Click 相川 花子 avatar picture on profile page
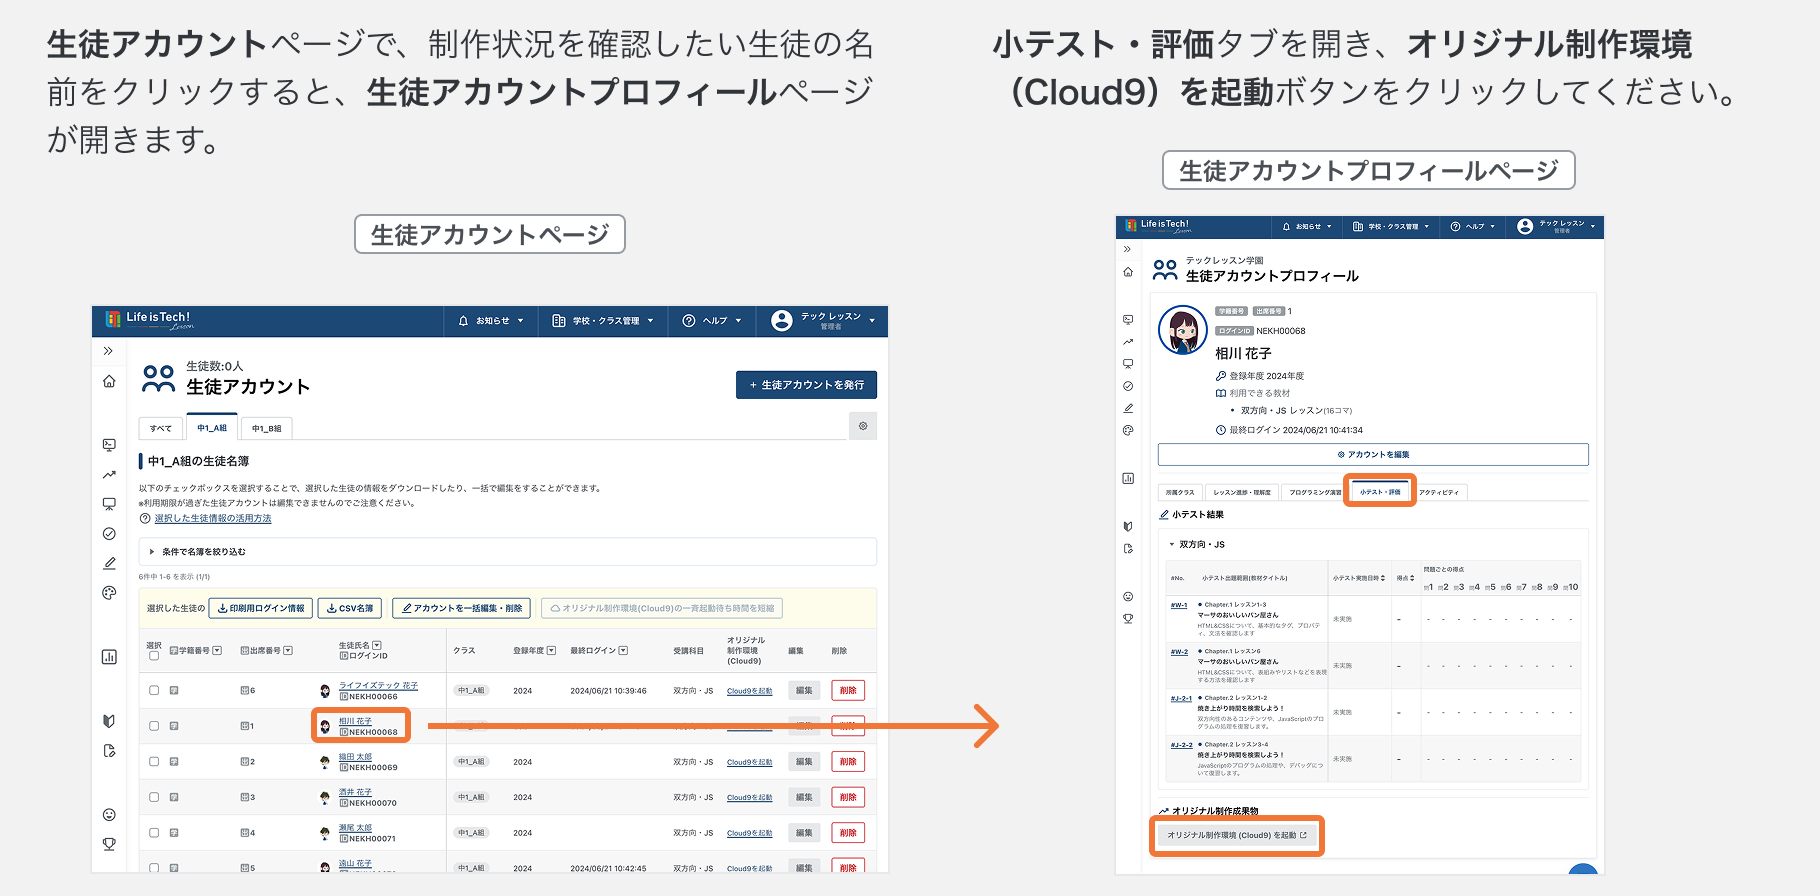 [x=1183, y=330]
